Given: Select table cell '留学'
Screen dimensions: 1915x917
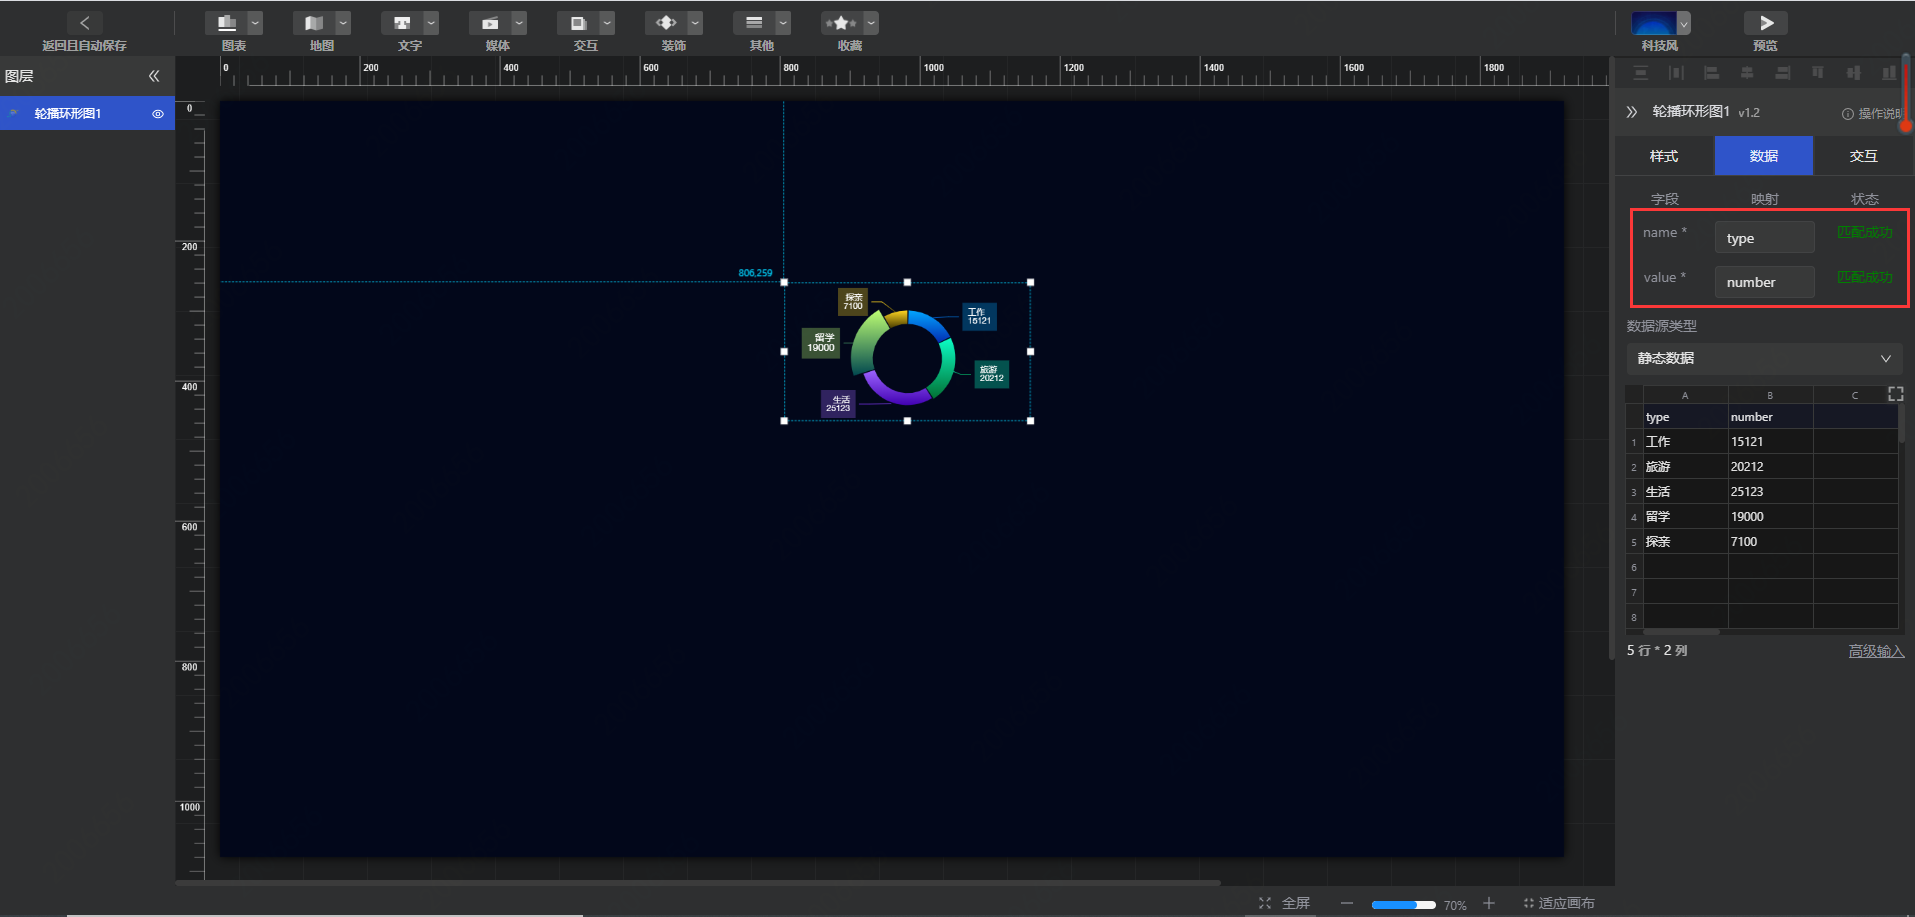Looking at the screenshot, I should 1686,516.
